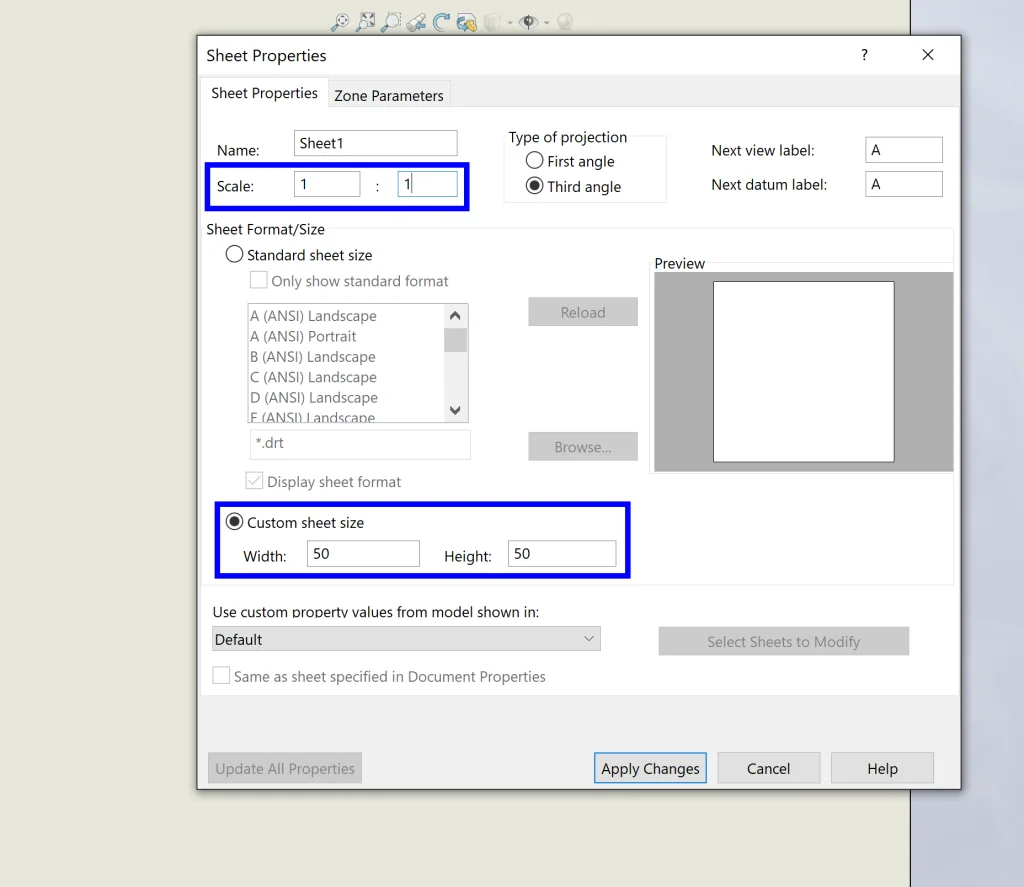Open the Hide/Show Items dropdown arrow

(x=547, y=23)
